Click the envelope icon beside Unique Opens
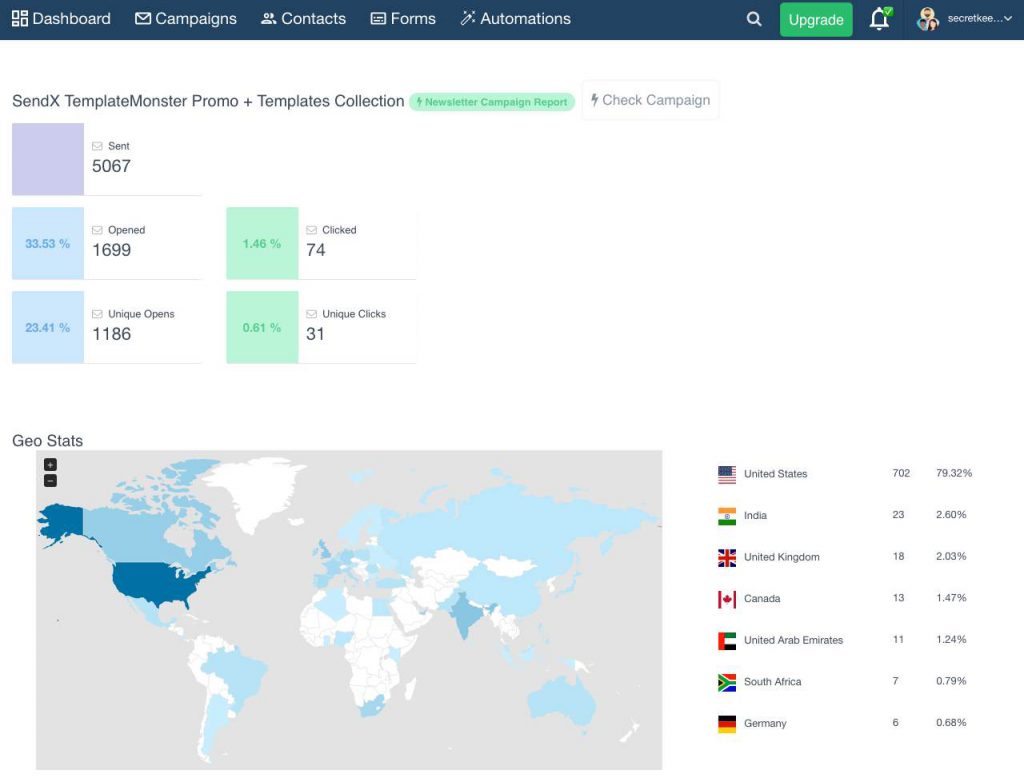This screenshot has height=778, width=1024. 97,314
